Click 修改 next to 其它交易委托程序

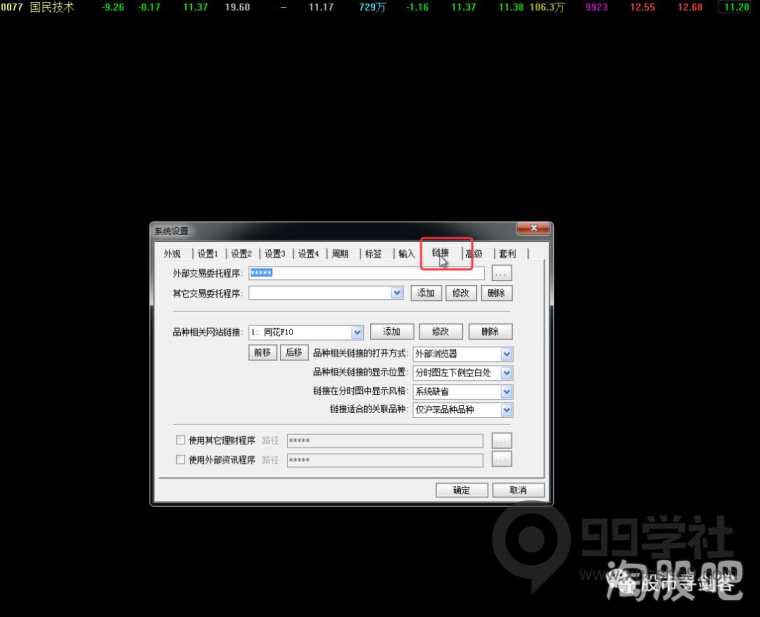460,293
